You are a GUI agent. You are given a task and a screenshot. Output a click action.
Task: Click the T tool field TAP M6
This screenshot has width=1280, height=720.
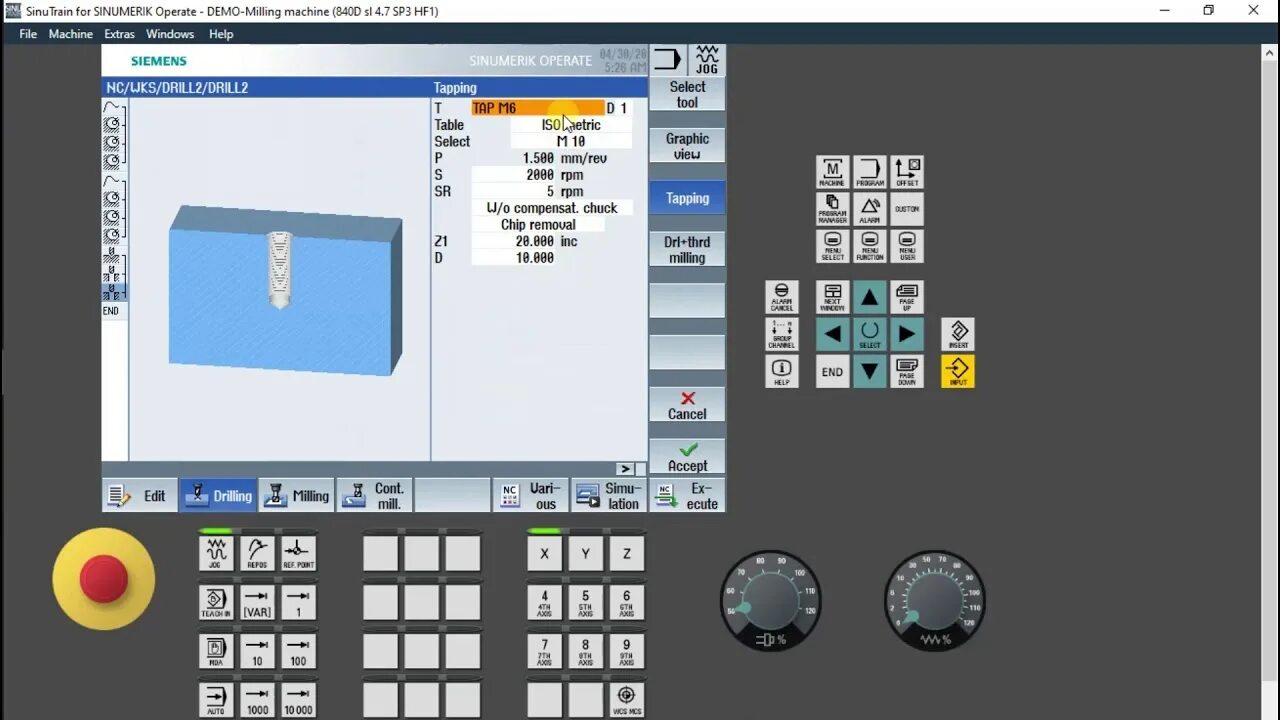[538, 108]
